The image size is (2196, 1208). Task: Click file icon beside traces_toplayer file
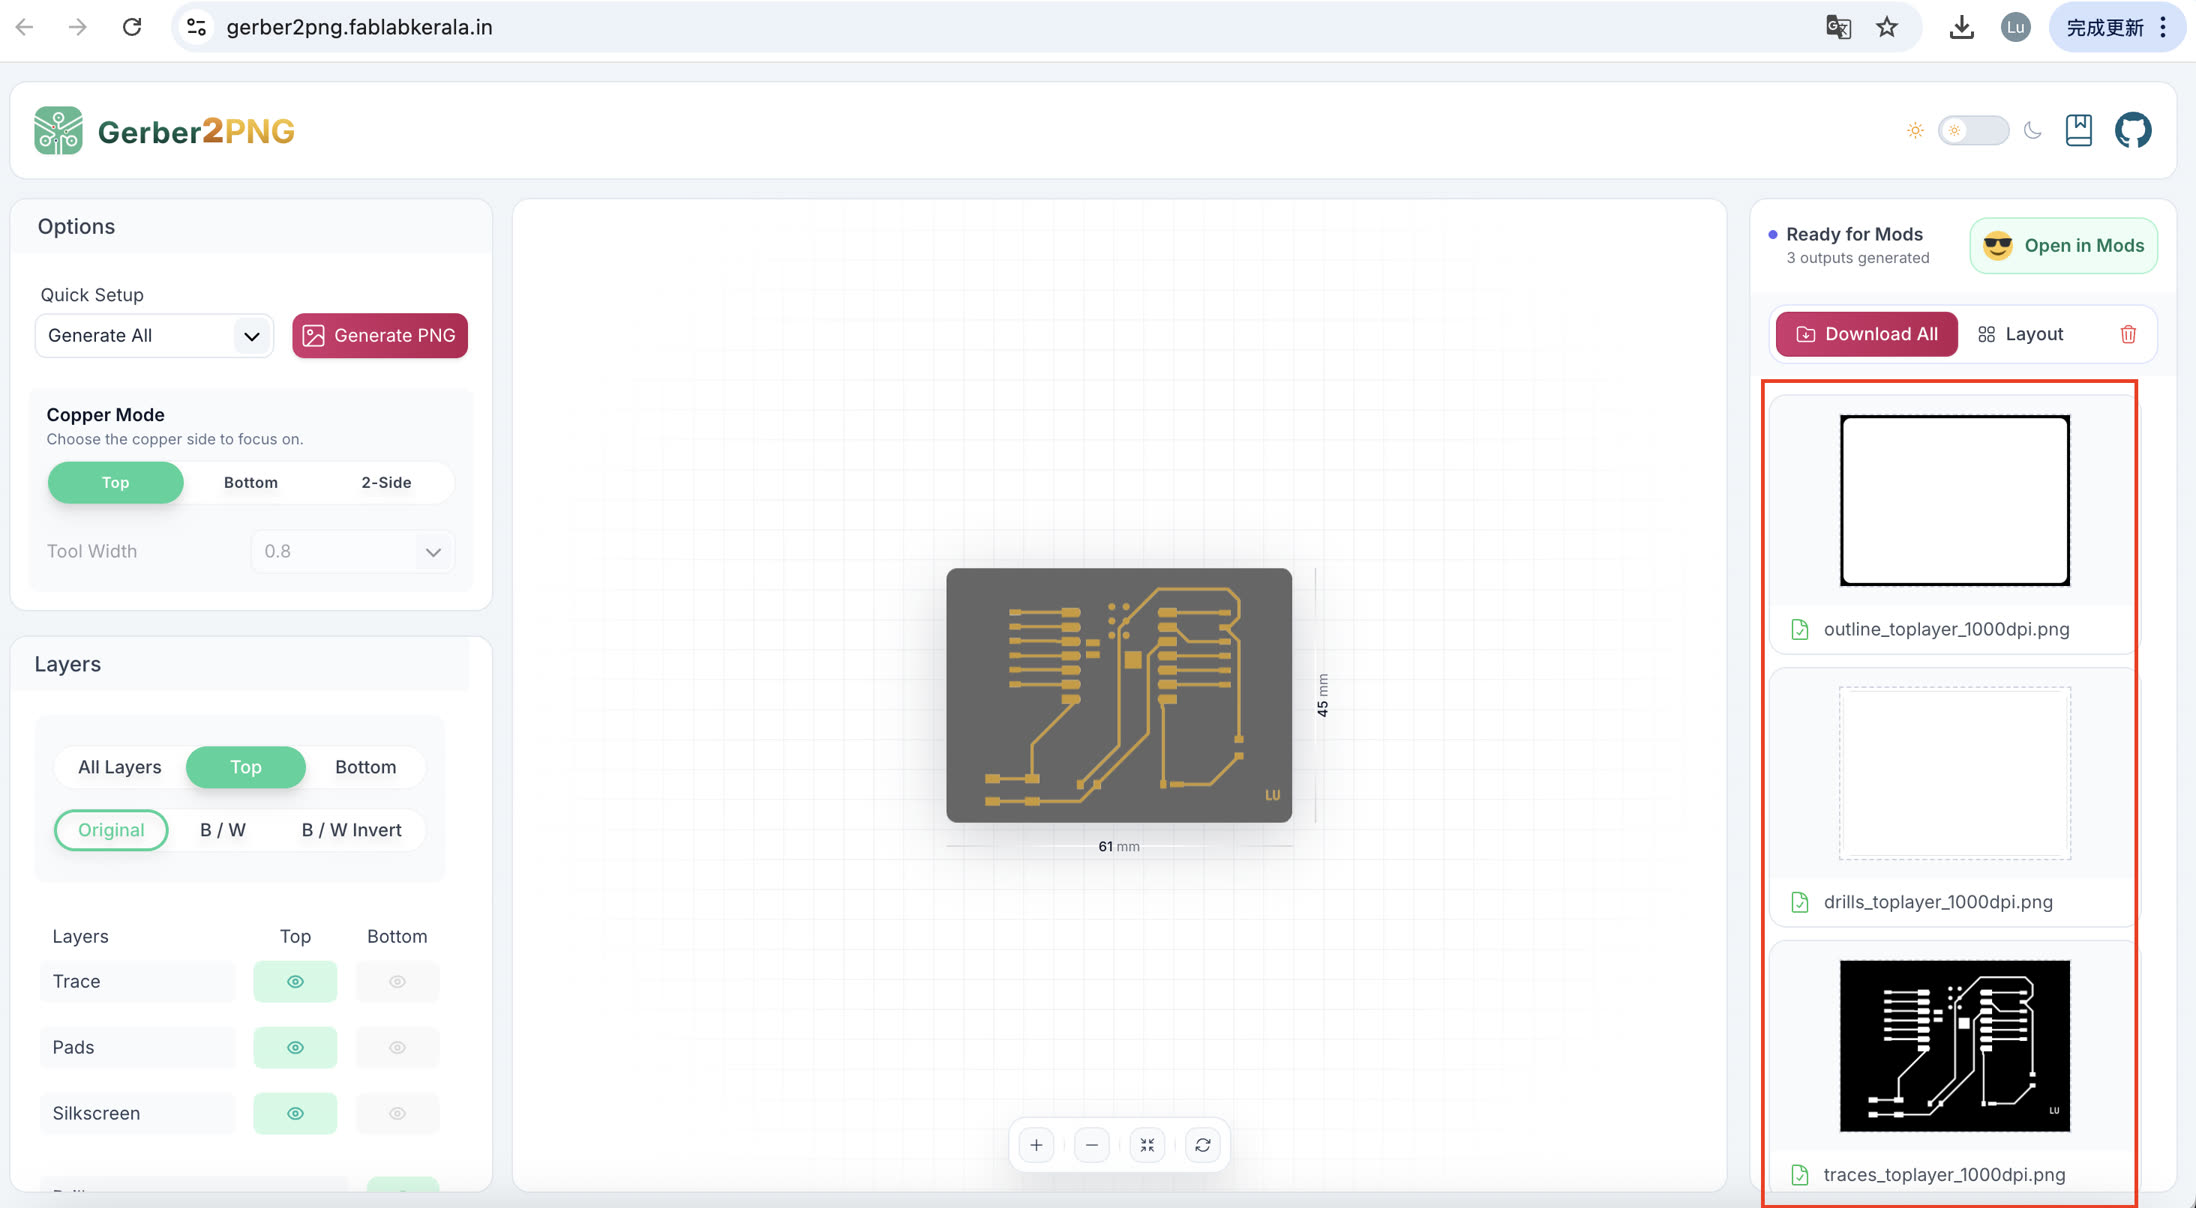(1800, 1175)
